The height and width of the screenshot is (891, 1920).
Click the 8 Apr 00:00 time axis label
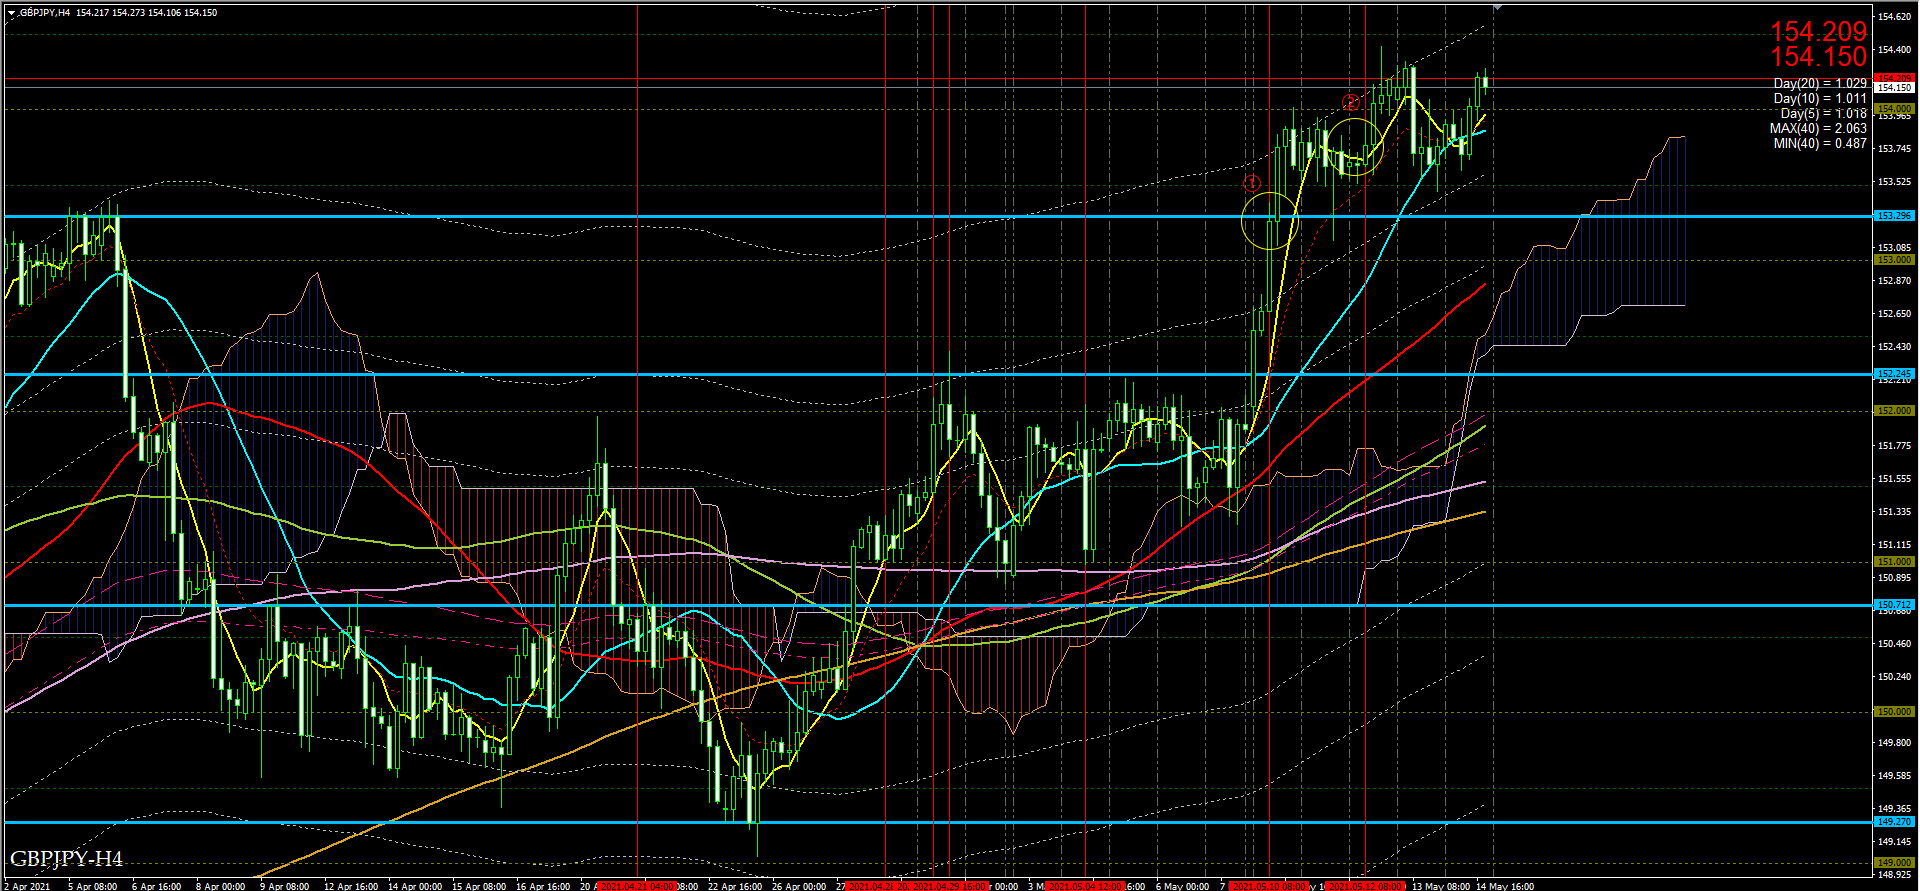[x=221, y=886]
